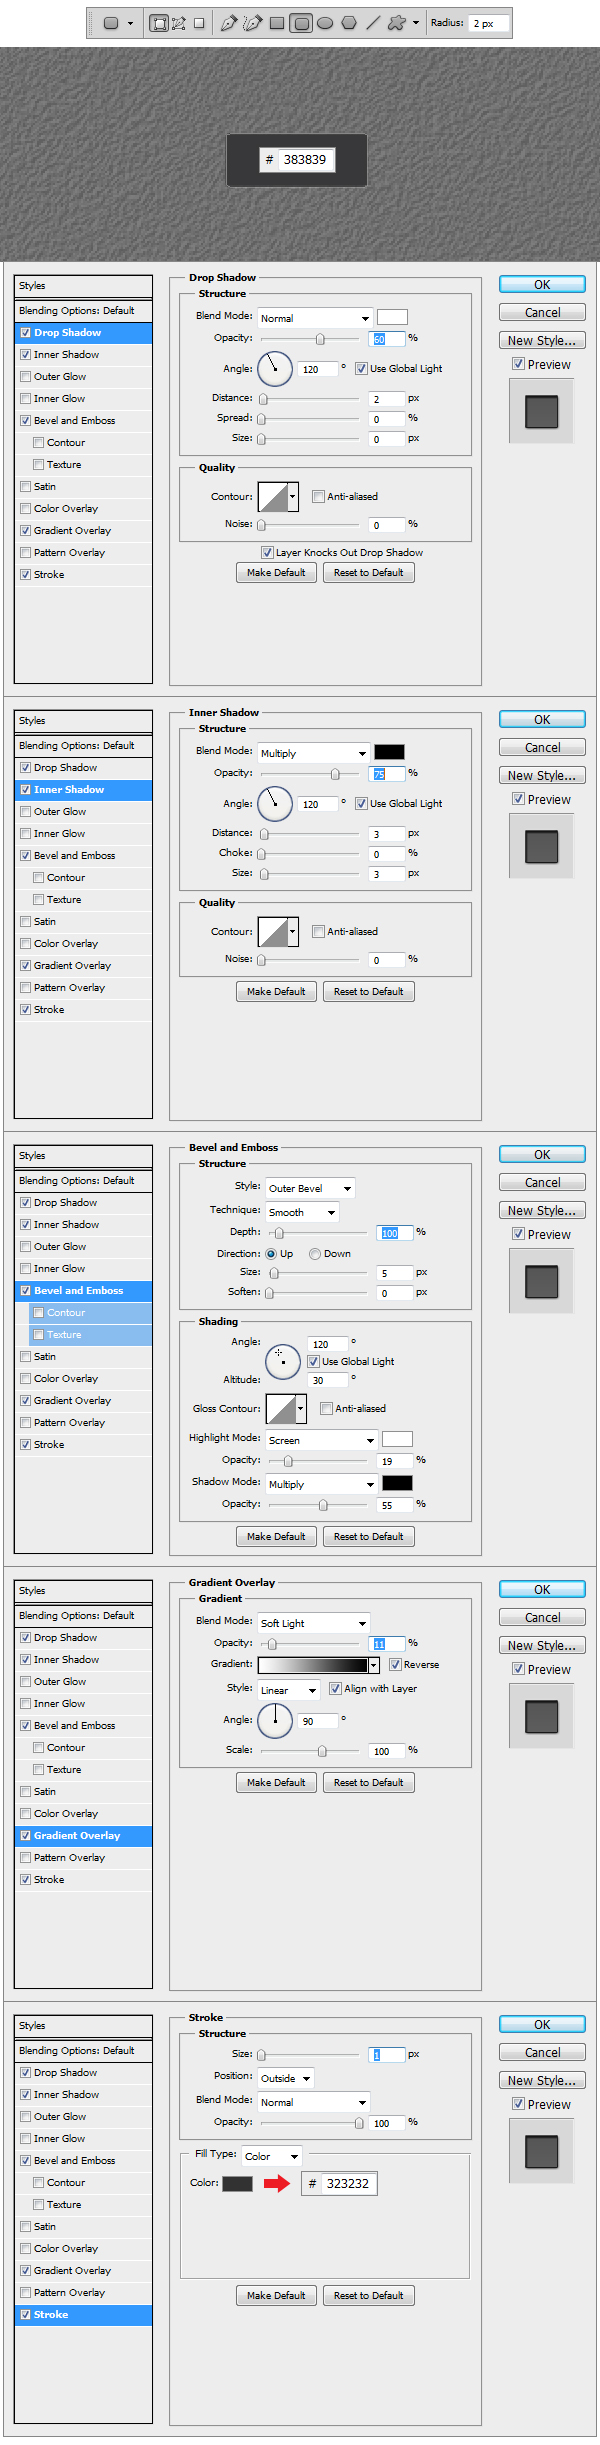Open the Inner Shadow contour thumbnail

(272, 932)
